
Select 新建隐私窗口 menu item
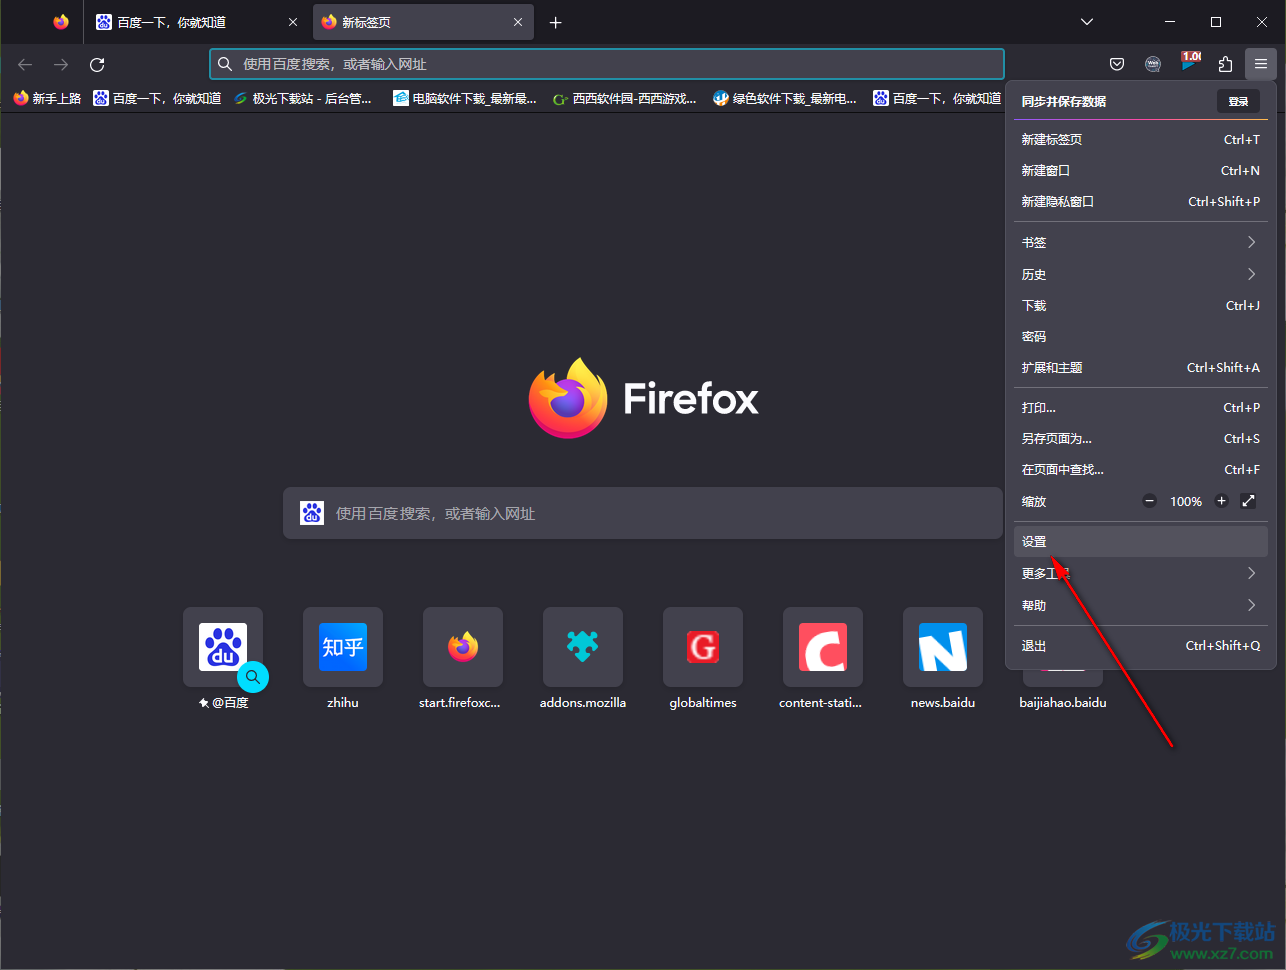(x=1140, y=201)
